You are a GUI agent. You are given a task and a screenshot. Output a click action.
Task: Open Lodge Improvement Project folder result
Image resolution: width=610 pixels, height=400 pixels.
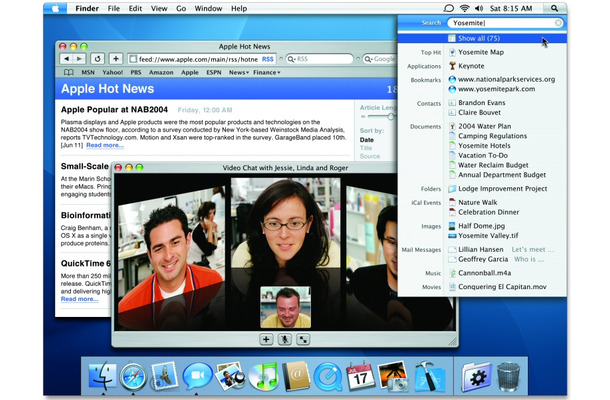point(502,189)
